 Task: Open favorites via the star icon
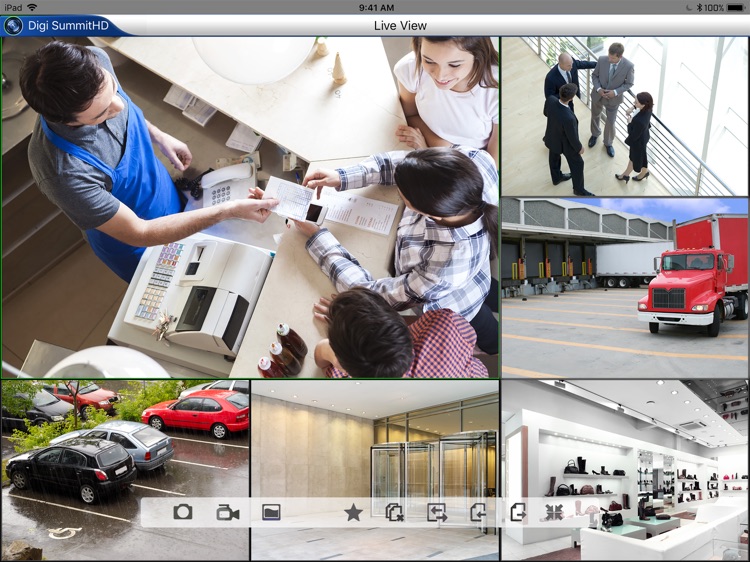pos(353,513)
